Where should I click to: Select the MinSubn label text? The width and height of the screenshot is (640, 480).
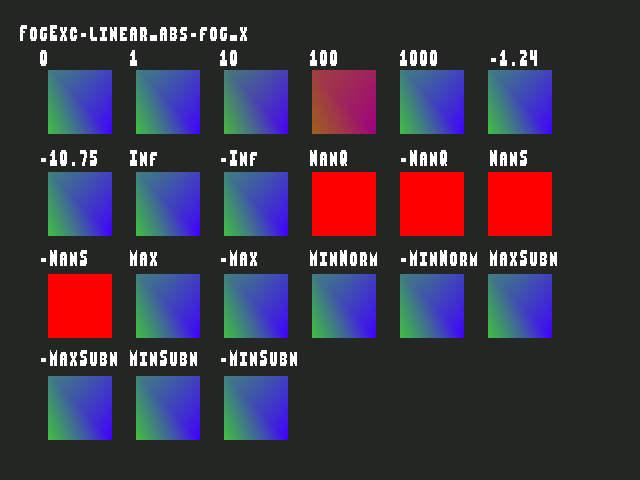(164, 359)
